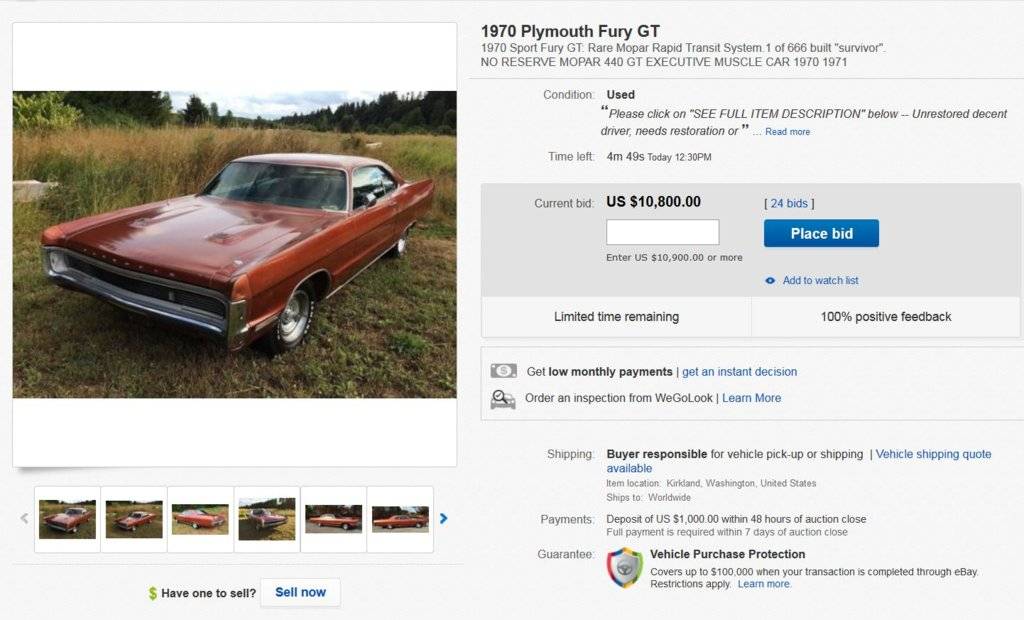Open get an instant decision link
Viewport: 1024px width, 620px height.
(739, 372)
